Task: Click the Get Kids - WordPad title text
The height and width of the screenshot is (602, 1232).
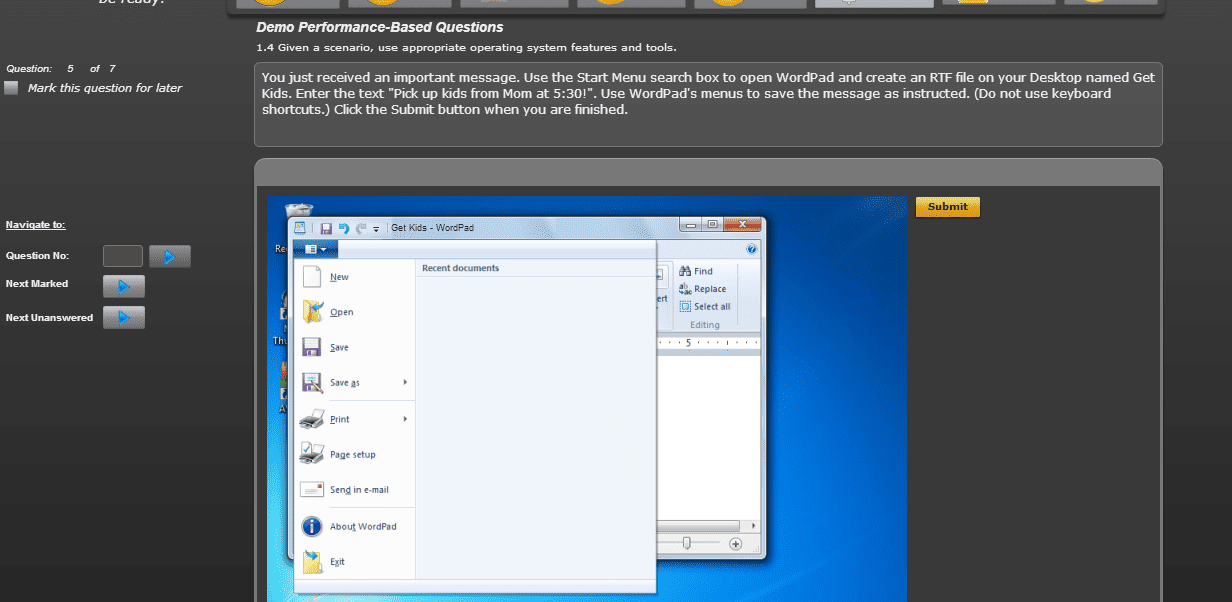Action: [x=432, y=228]
